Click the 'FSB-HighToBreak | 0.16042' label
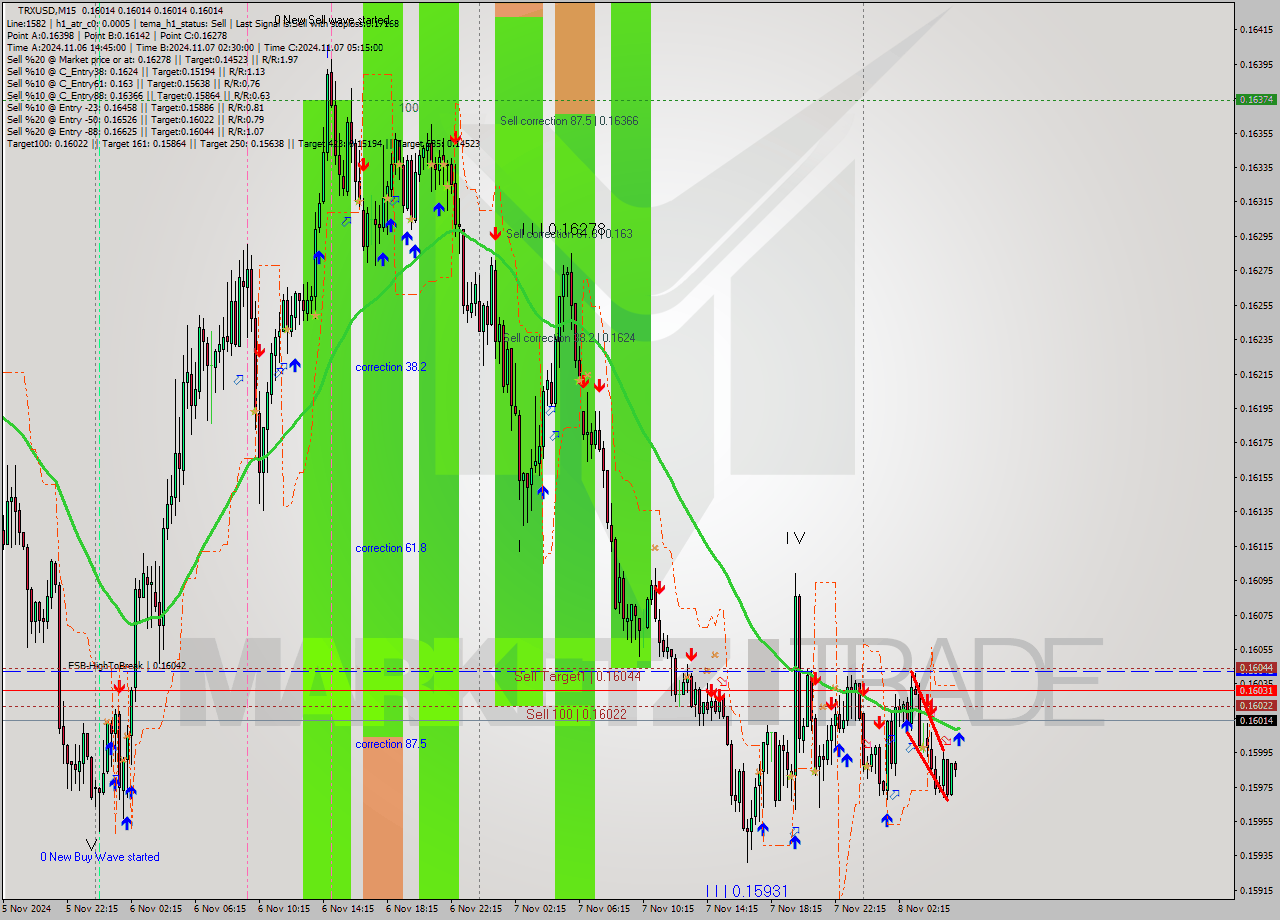The height and width of the screenshot is (920, 1280). coord(127,665)
